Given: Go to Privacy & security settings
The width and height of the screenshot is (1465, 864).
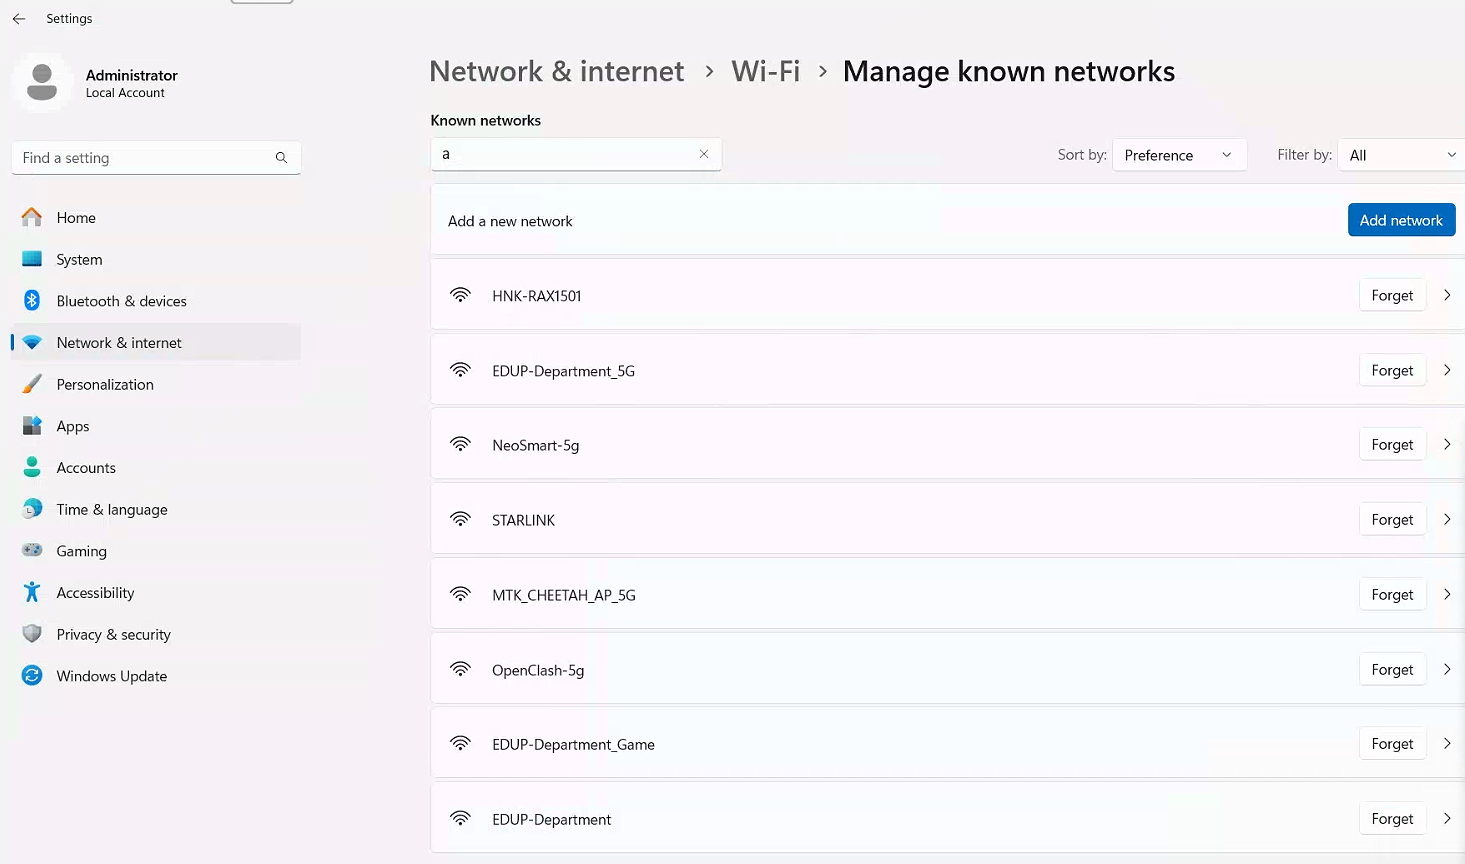Looking at the screenshot, I should pos(113,634).
